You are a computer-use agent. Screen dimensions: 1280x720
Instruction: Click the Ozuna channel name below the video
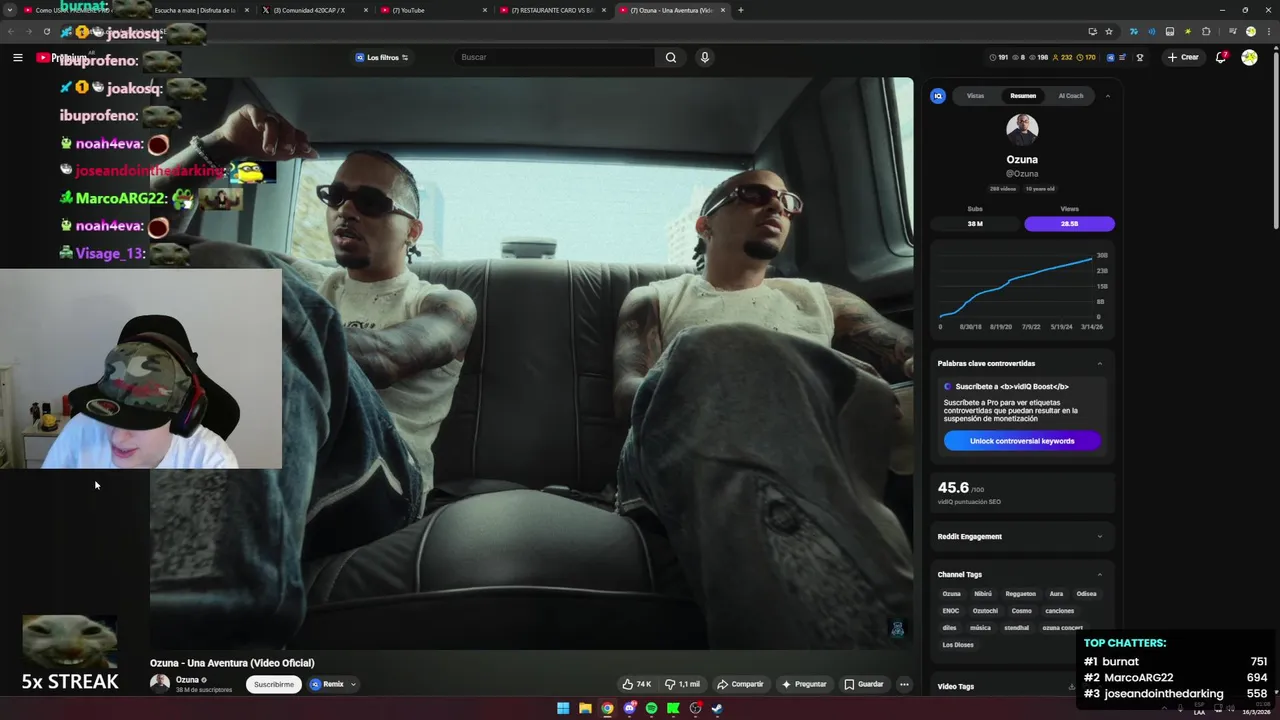click(x=187, y=680)
